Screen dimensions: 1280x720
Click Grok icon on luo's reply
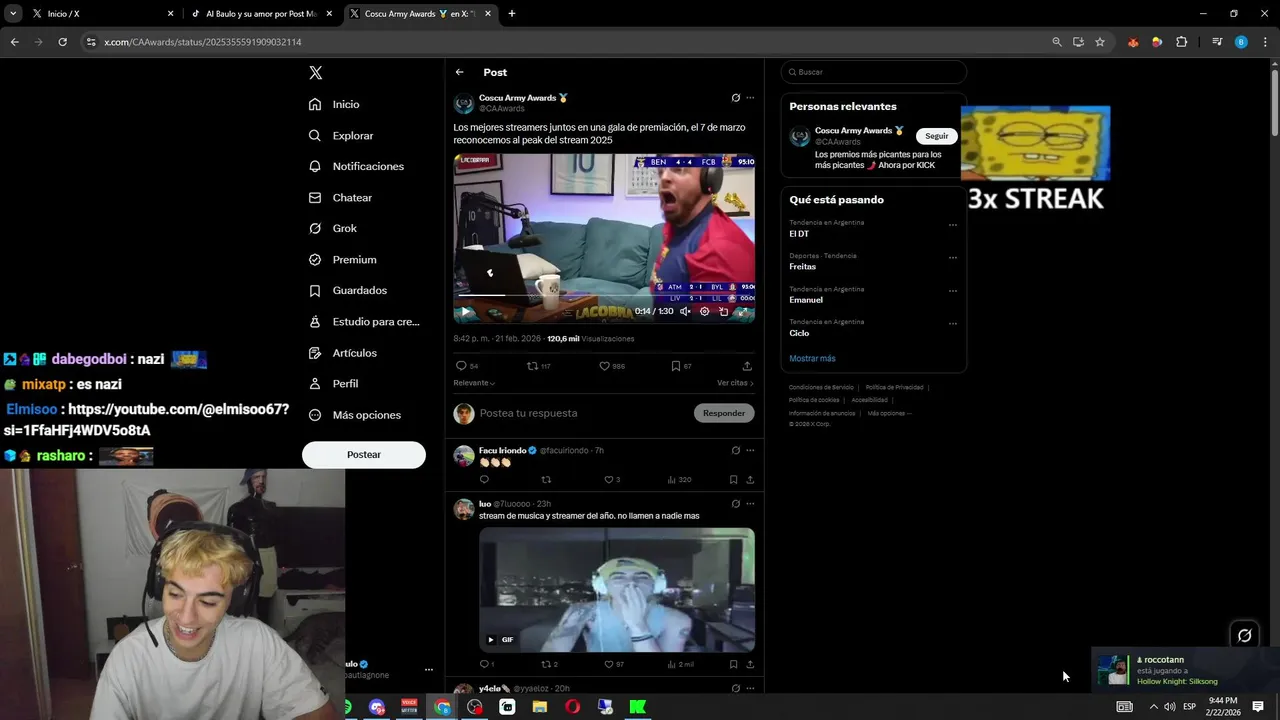pos(735,504)
